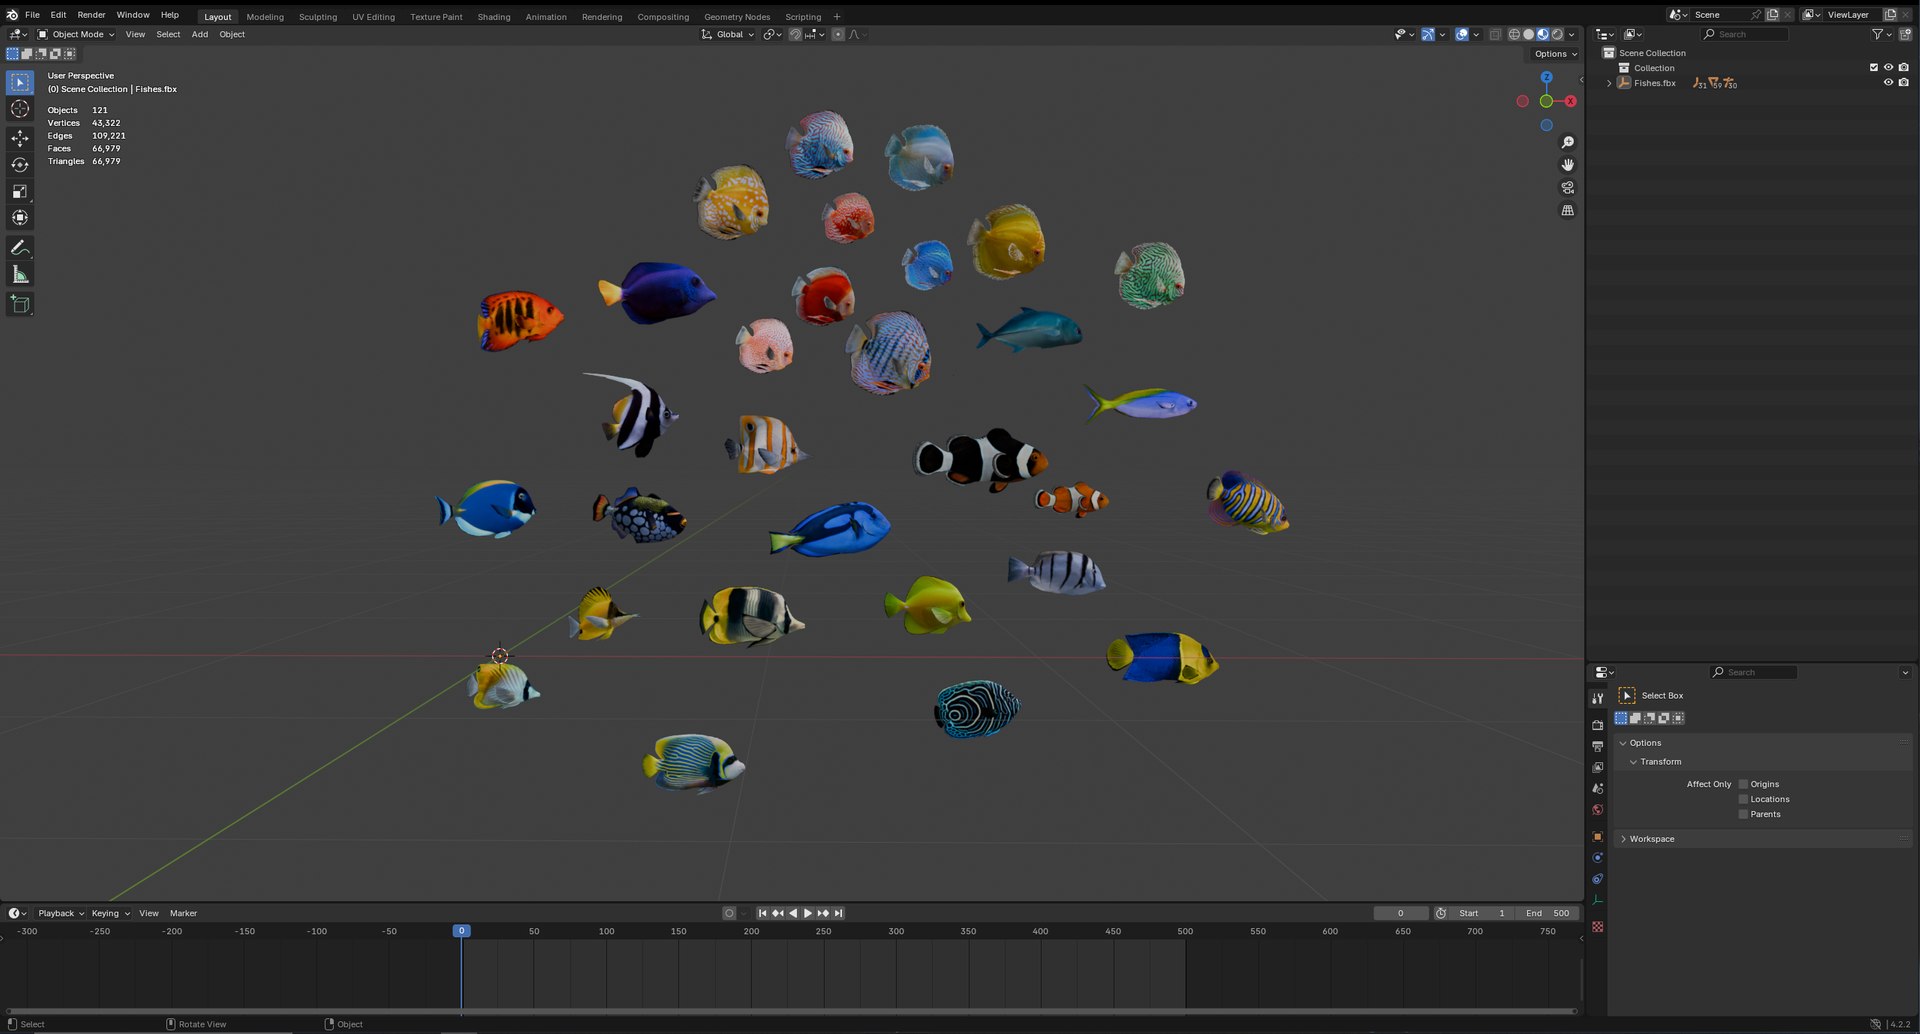Choose the Add Cube tool
1920x1034 pixels.
[20, 304]
